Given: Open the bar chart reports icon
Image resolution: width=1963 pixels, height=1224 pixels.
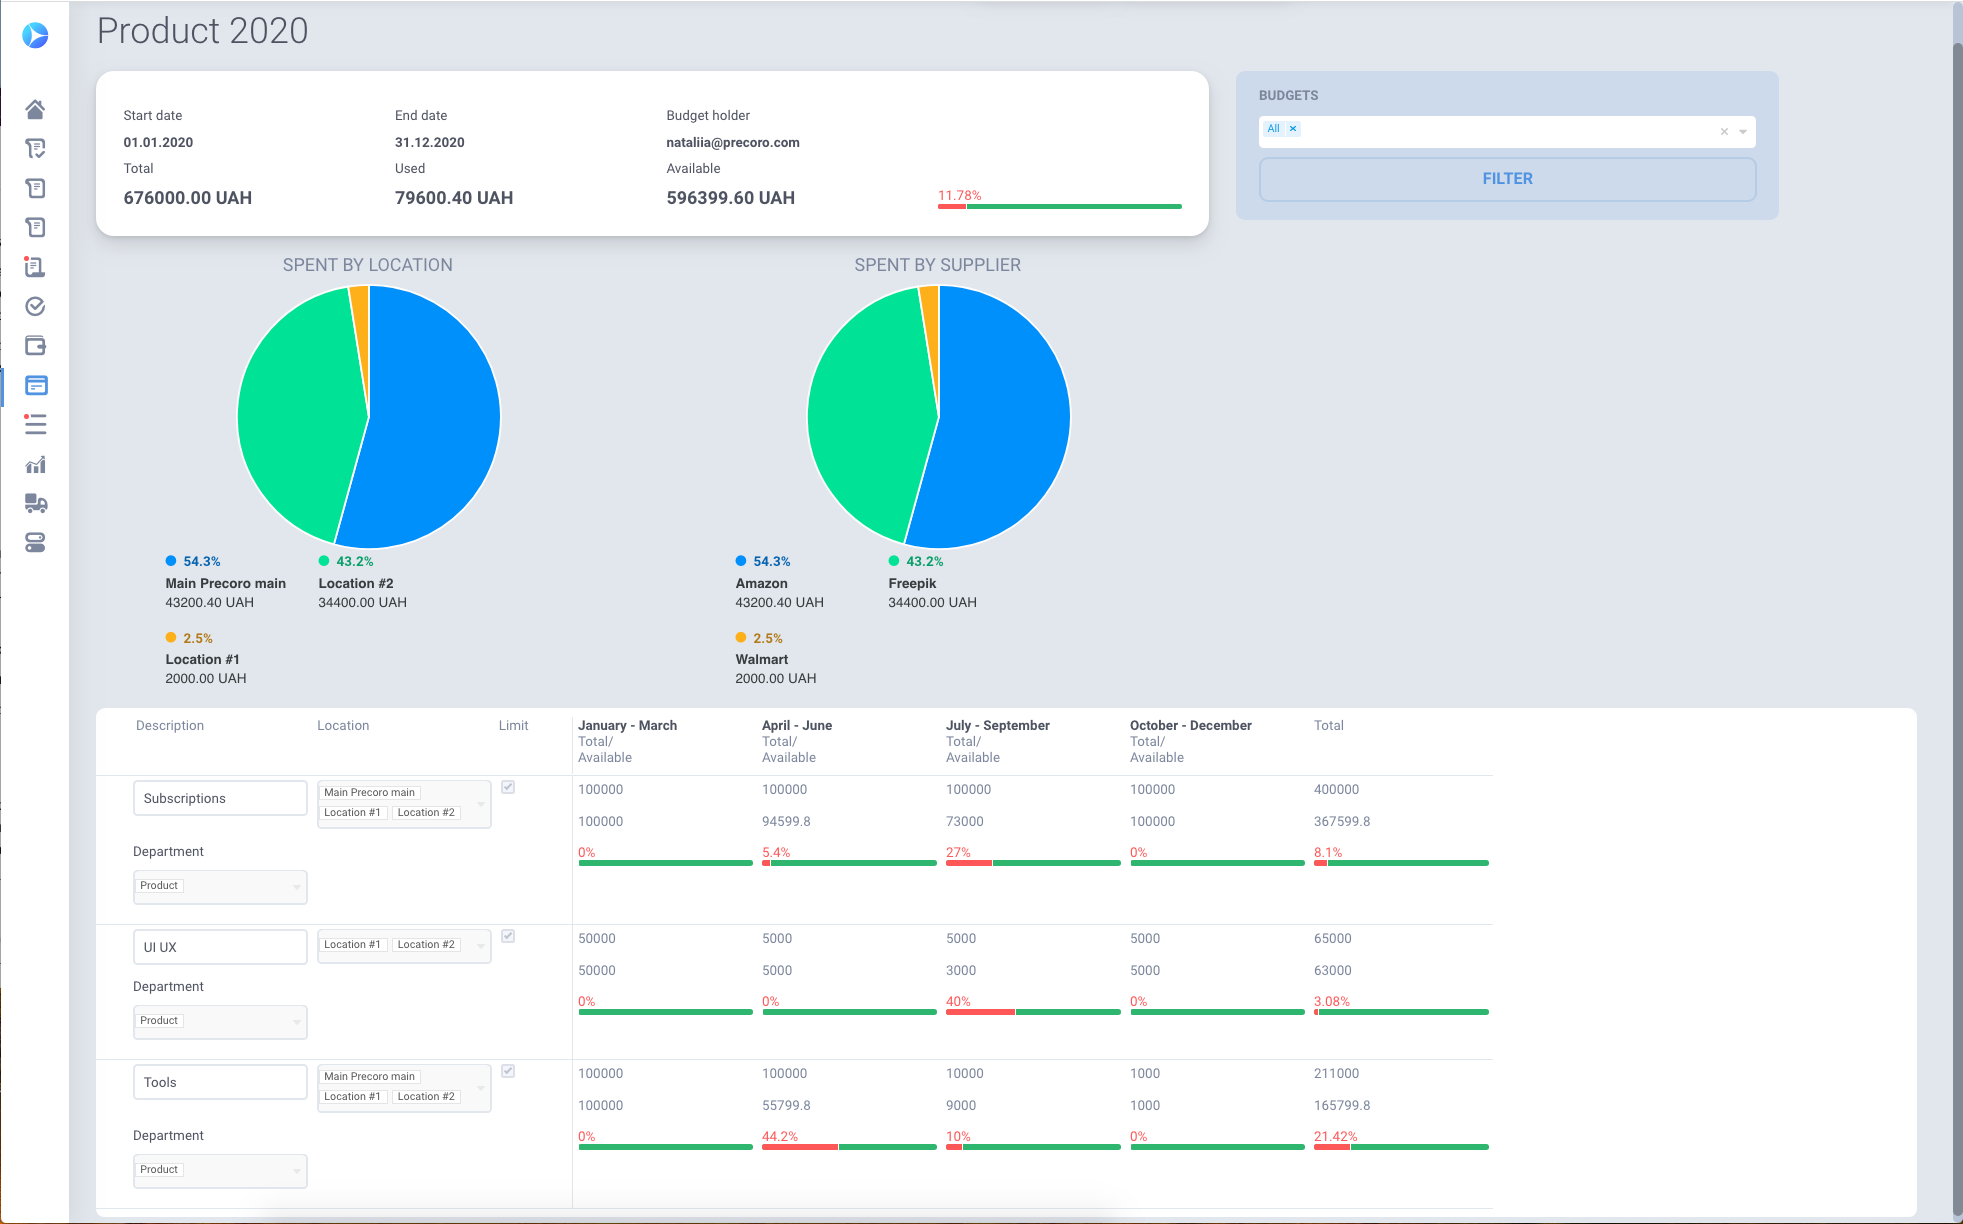Looking at the screenshot, I should pyautogui.click(x=35, y=464).
